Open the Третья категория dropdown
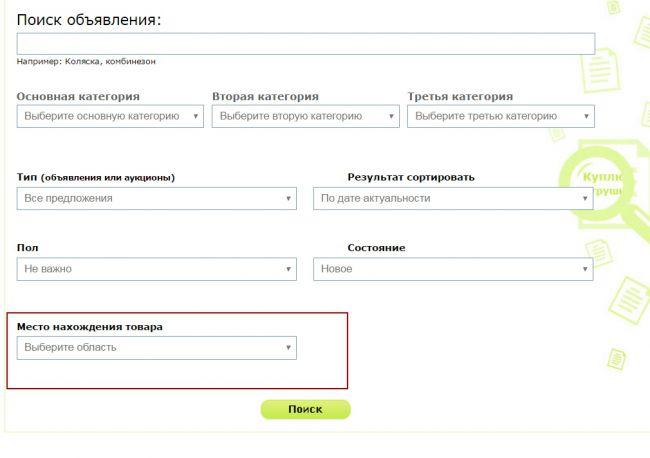Viewport: 650px width, 458px height. pos(501,116)
